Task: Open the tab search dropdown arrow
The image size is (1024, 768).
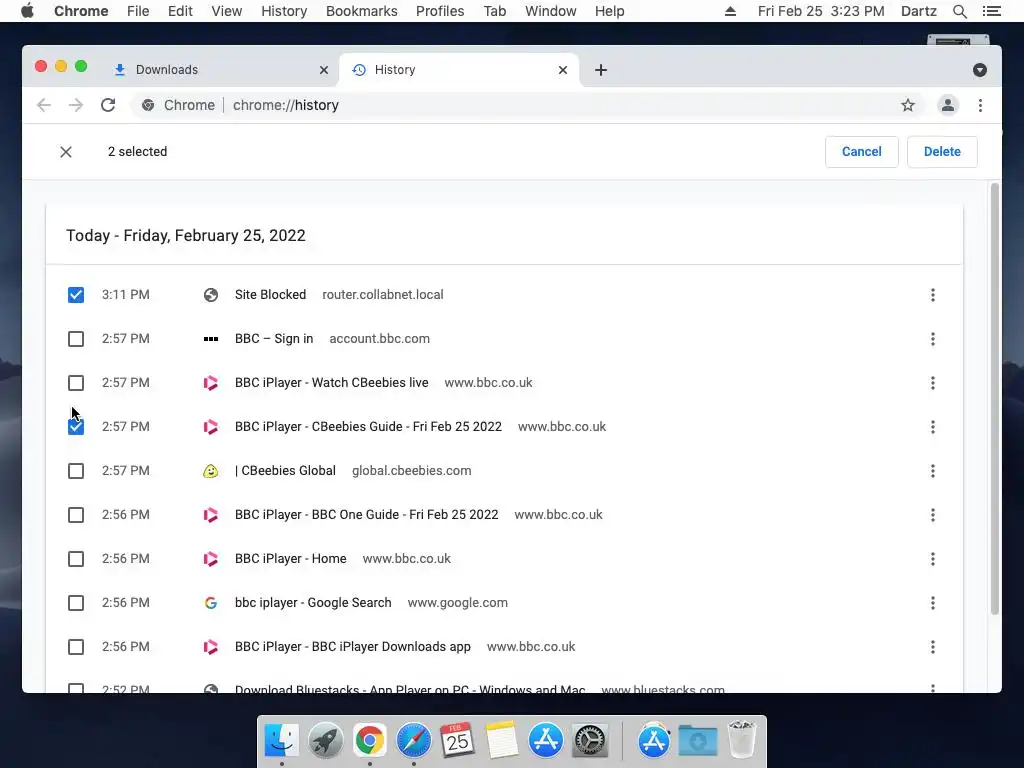Action: click(980, 70)
